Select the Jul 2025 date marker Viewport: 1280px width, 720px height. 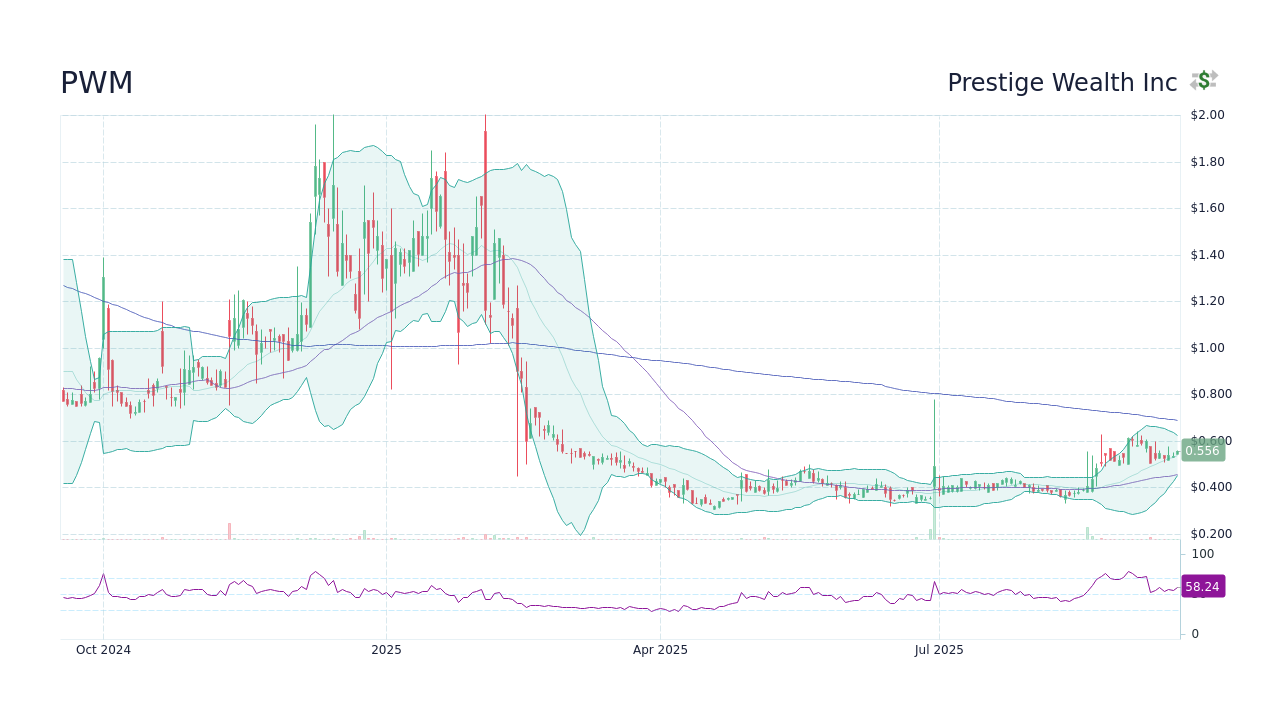(x=938, y=649)
